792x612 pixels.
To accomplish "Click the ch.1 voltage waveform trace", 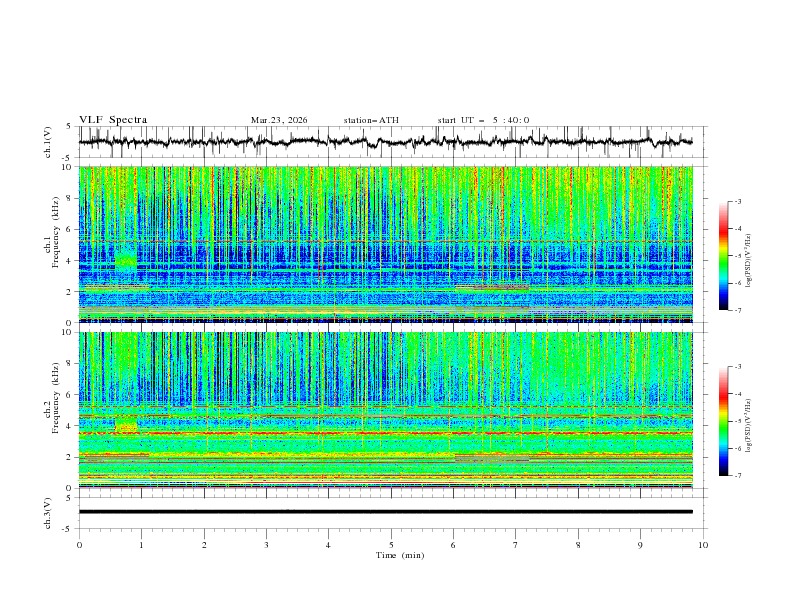I will (386, 142).
